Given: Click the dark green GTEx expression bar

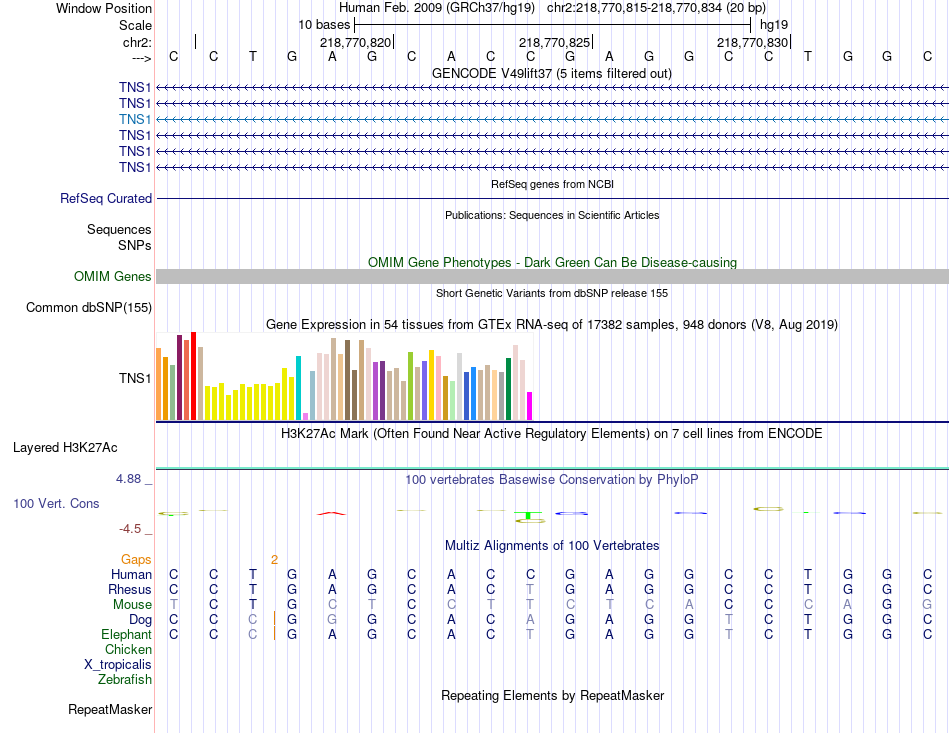Looking at the screenshot, I should (508, 389).
